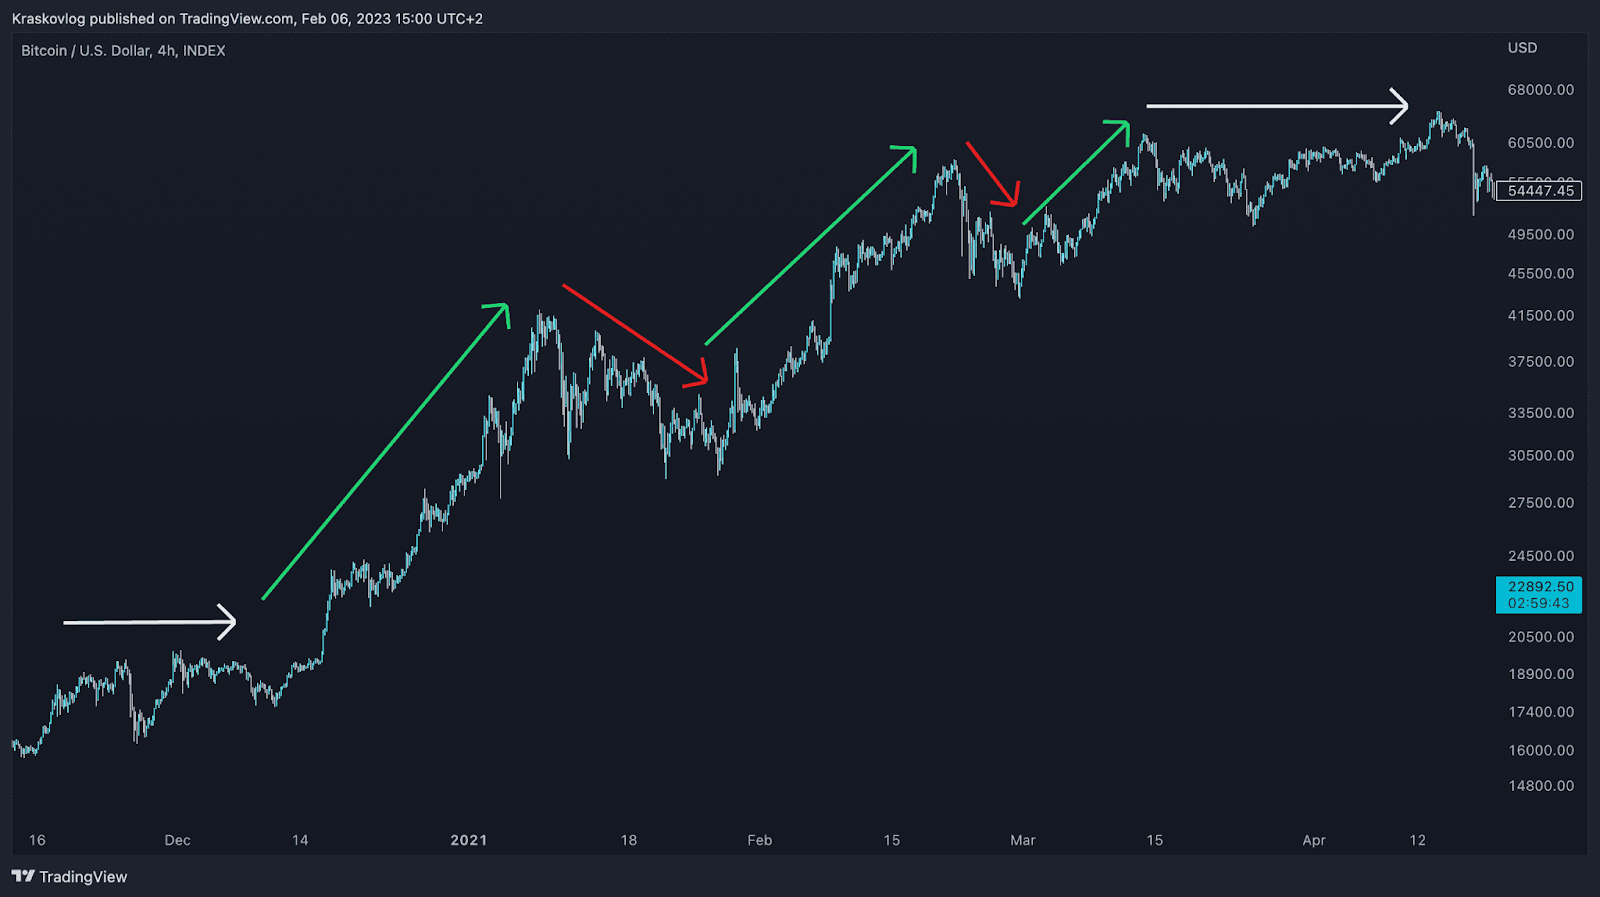Click the 22892.50 current price countdown label
The image size is (1600, 897).
1539,595
